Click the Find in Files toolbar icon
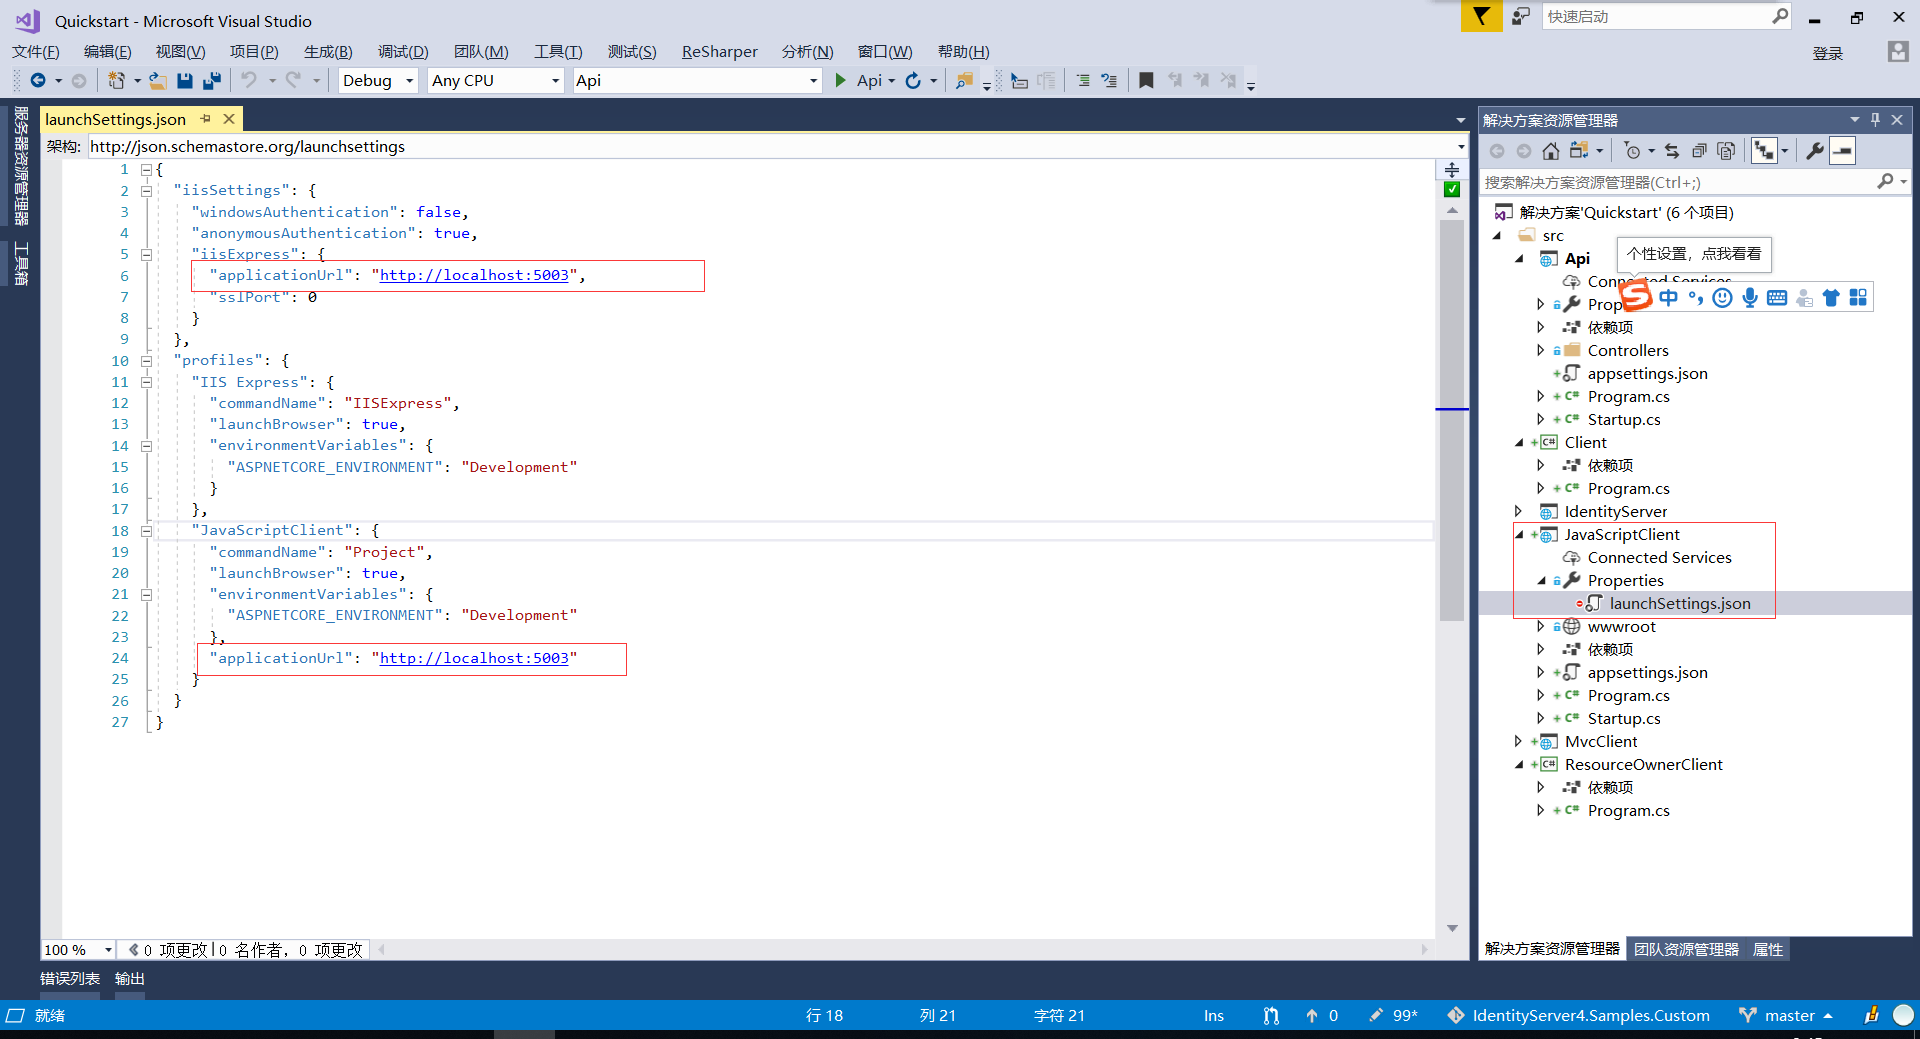The width and height of the screenshot is (1920, 1039). [964, 81]
